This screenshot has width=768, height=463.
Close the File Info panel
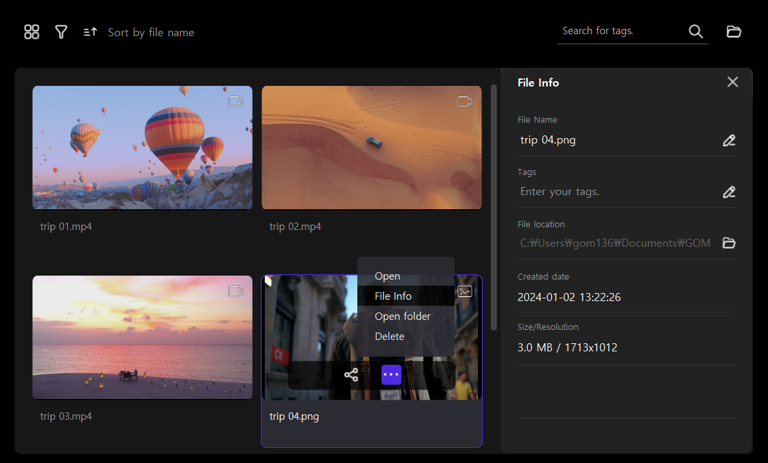pyautogui.click(x=733, y=82)
